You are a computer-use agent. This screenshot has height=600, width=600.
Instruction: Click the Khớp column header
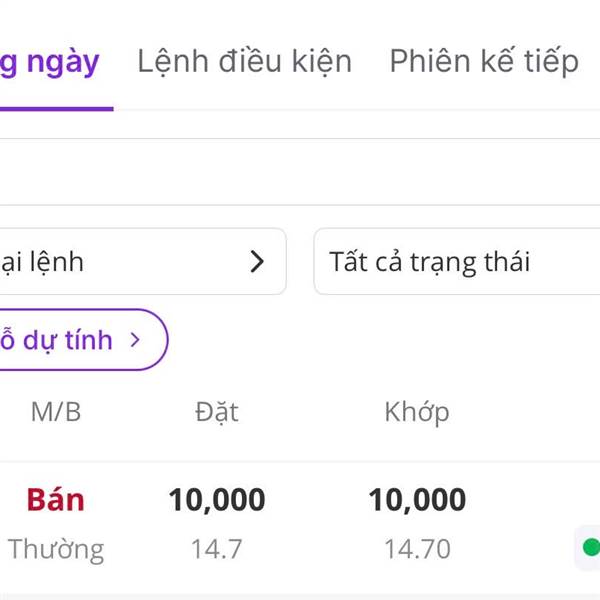pyautogui.click(x=417, y=412)
